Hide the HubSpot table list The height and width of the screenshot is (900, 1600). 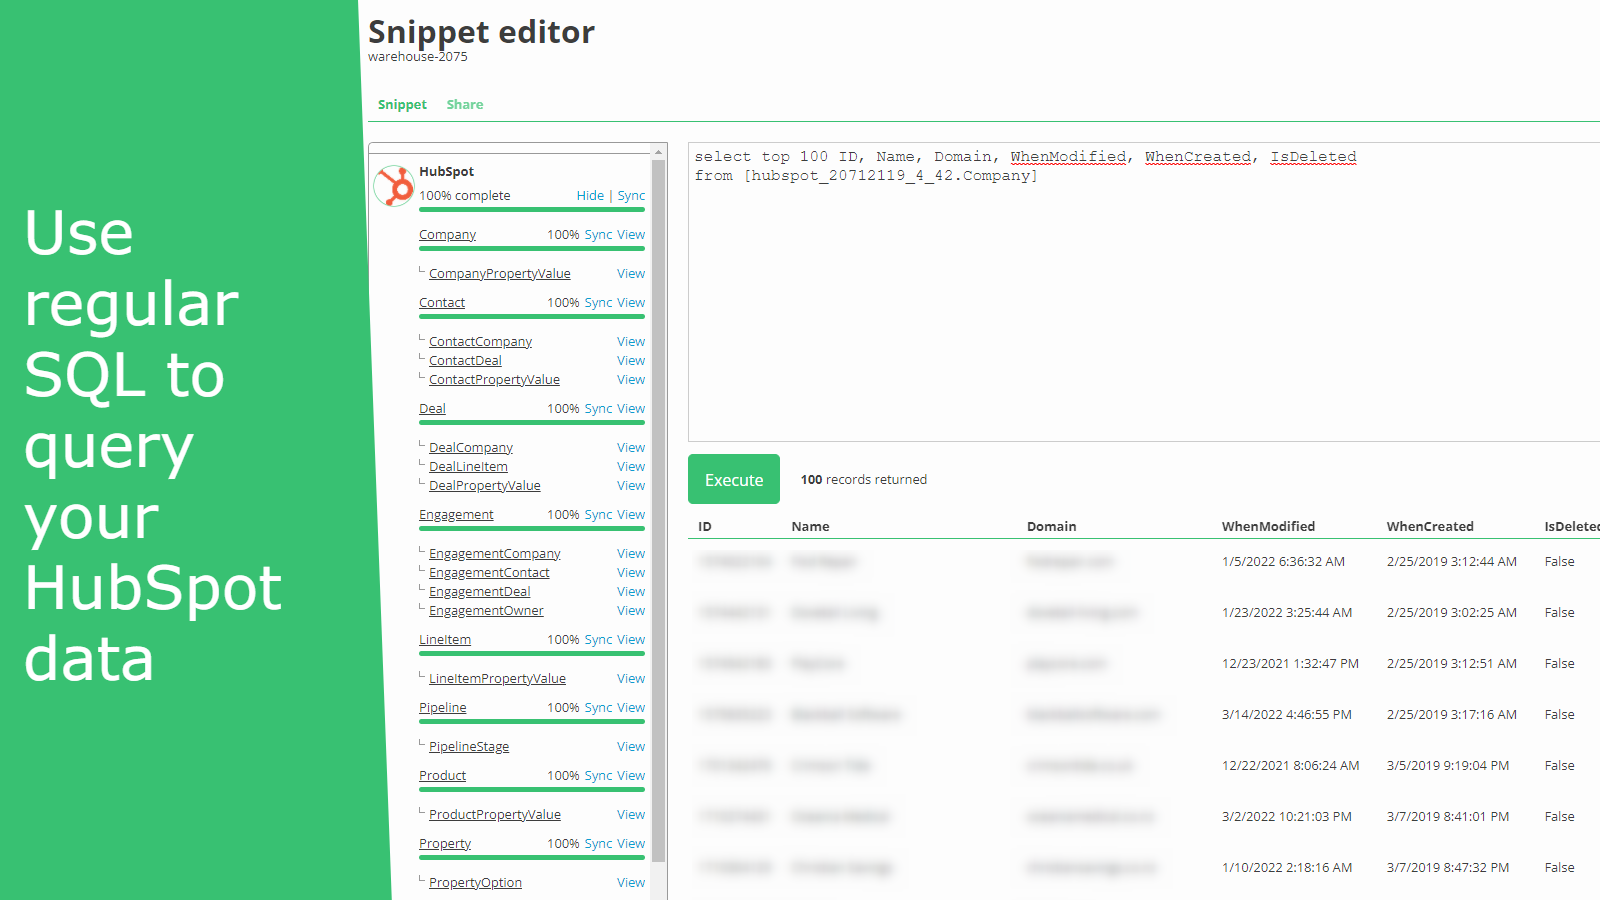tap(590, 195)
